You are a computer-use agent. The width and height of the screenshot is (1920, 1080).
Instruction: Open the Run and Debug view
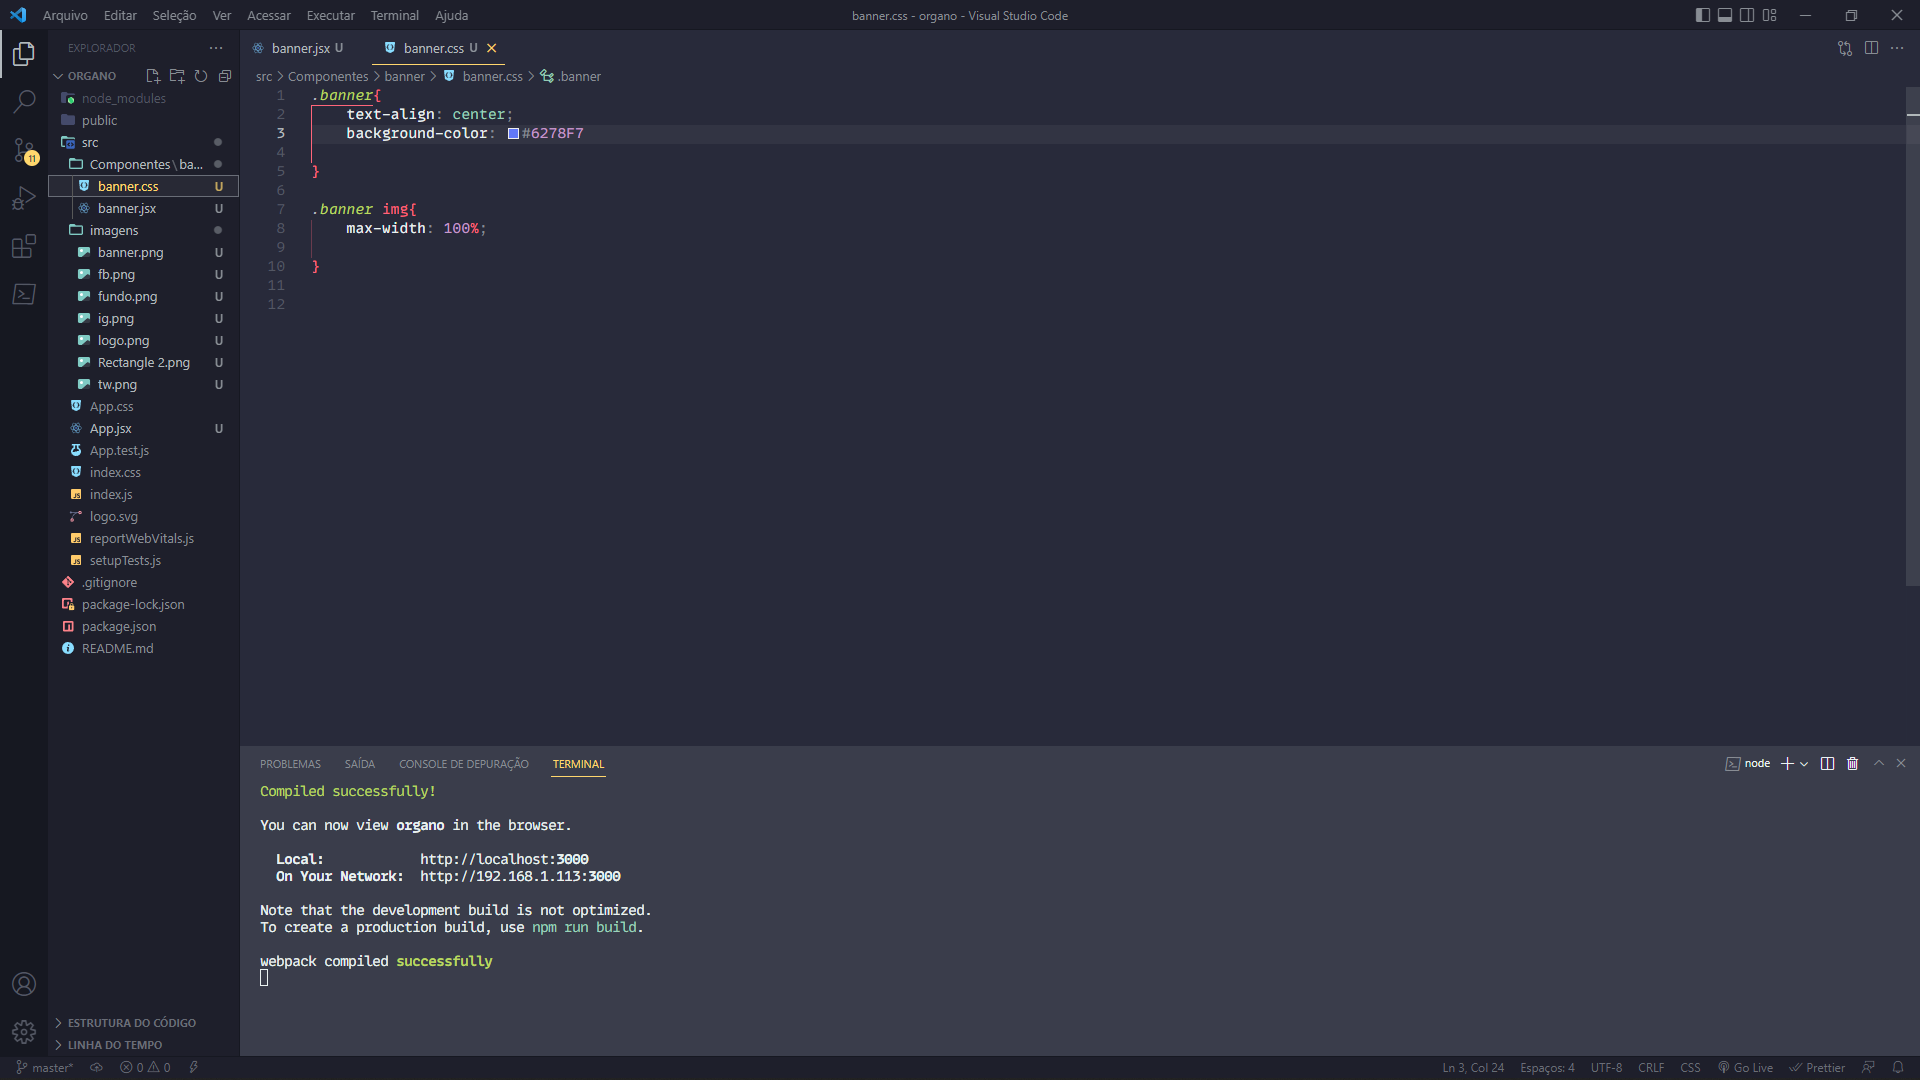tap(24, 198)
